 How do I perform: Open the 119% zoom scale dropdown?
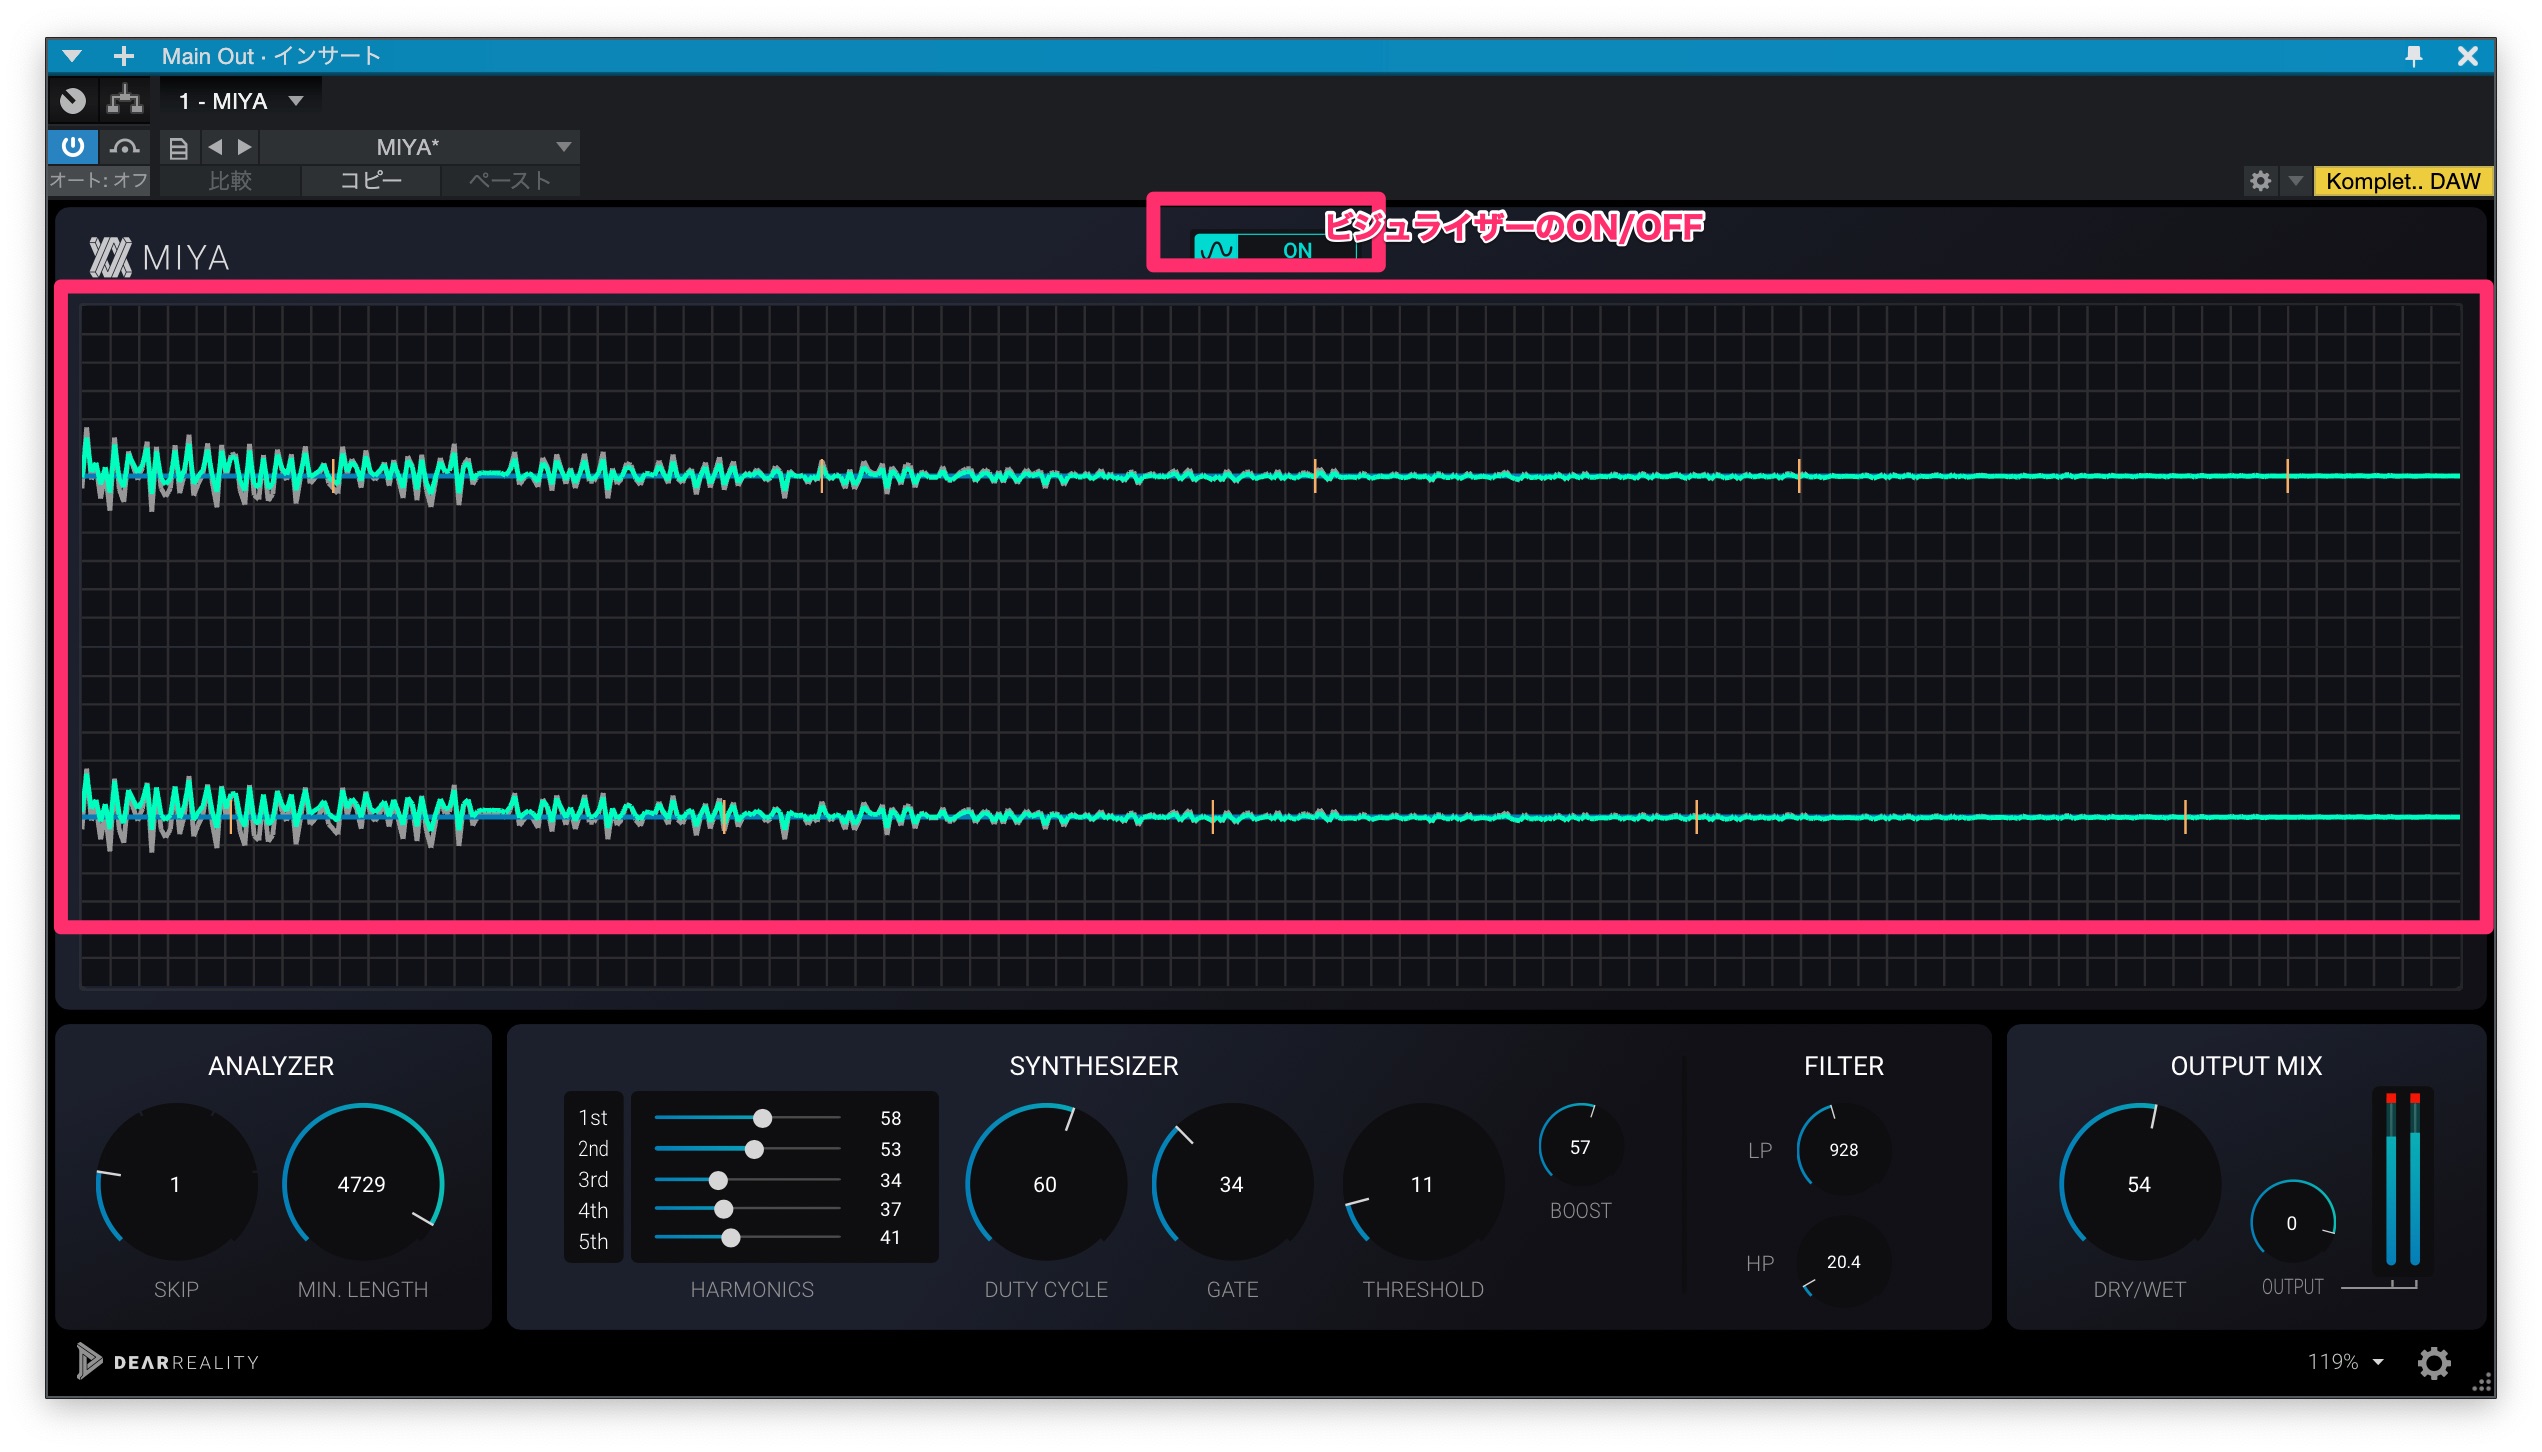coord(2345,1362)
